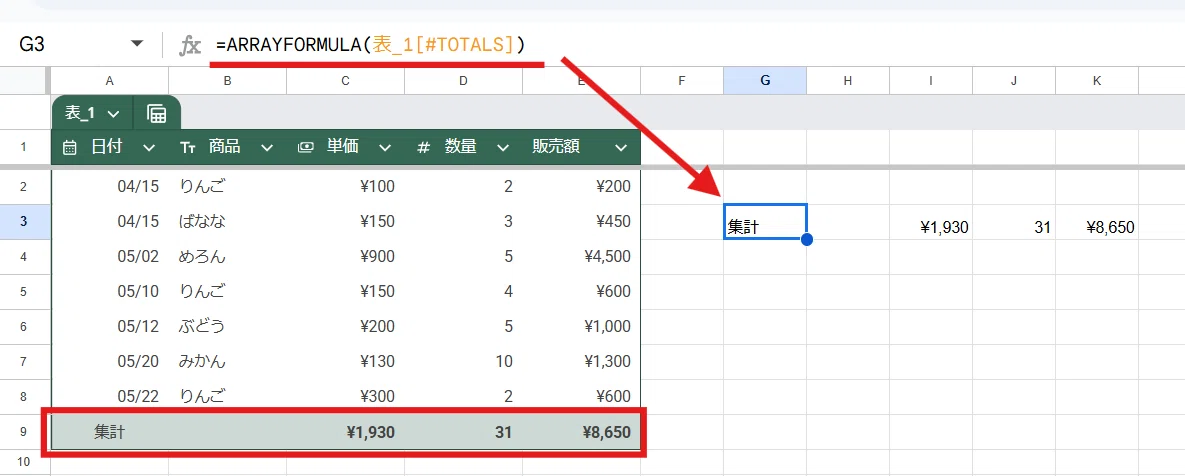The height and width of the screenshot is (476, 1185).
Task: Click the table view calculator icon
Action: pos(156,114)
